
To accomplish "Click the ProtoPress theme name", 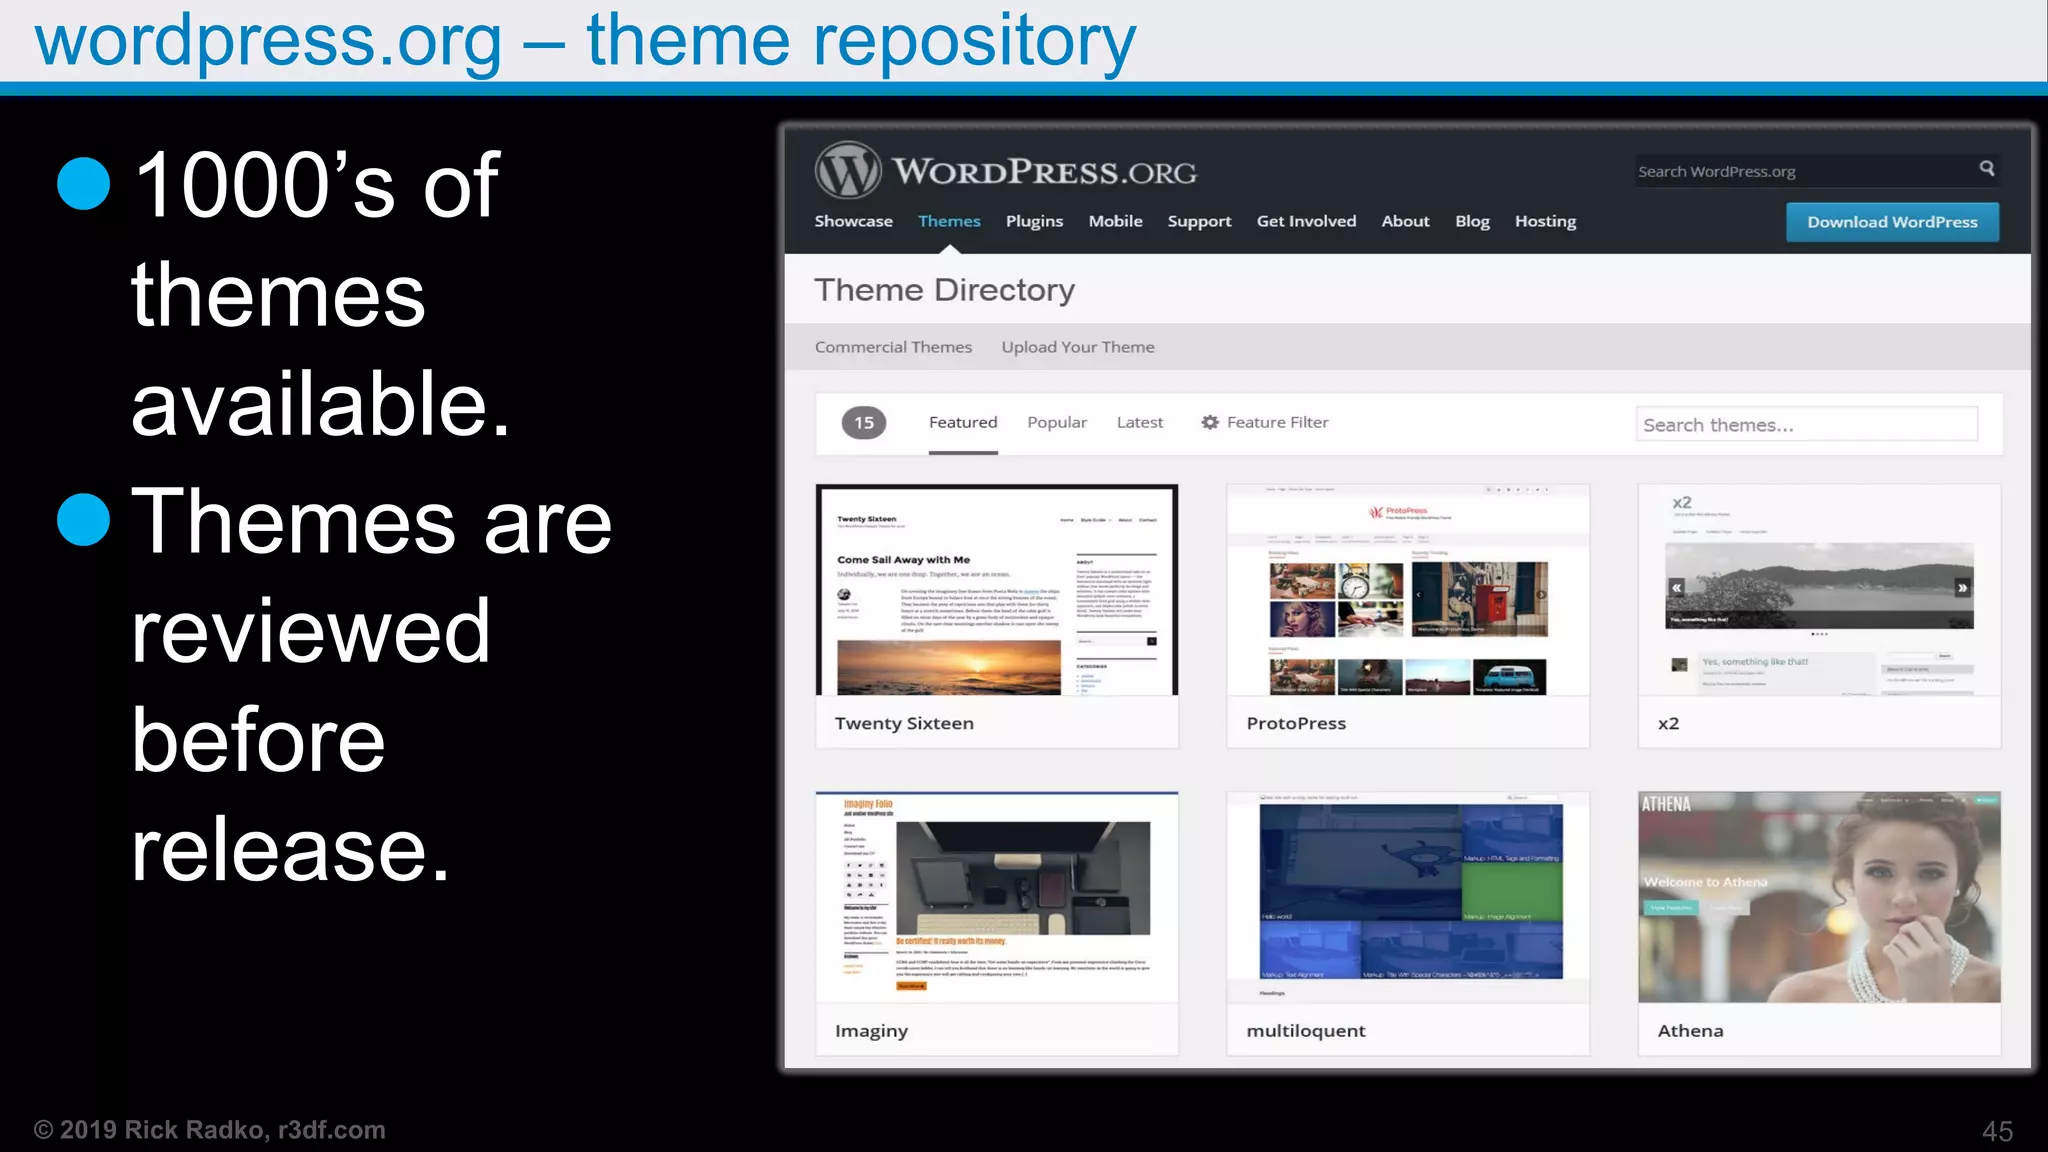I will tap(1296, 723).
